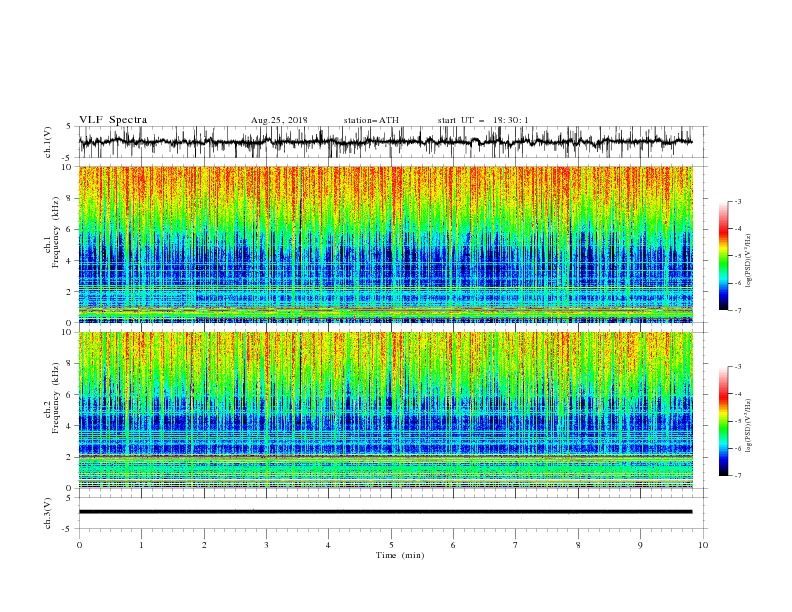Click the "-3" label on ch.1 colorbar
This screenshot has height=612, width=792.
click(738, 201)
